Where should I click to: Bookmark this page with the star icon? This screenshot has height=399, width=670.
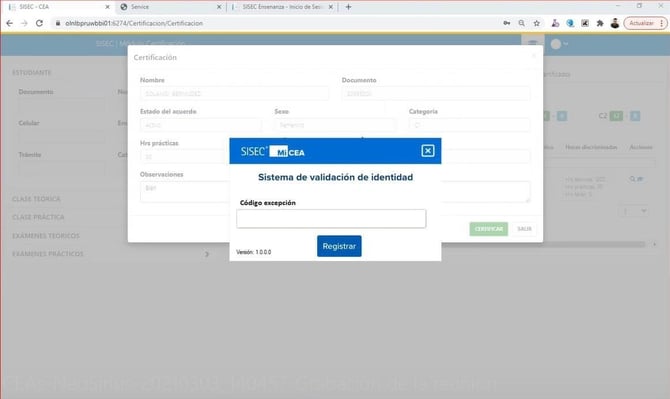click(x=537, y=23)
